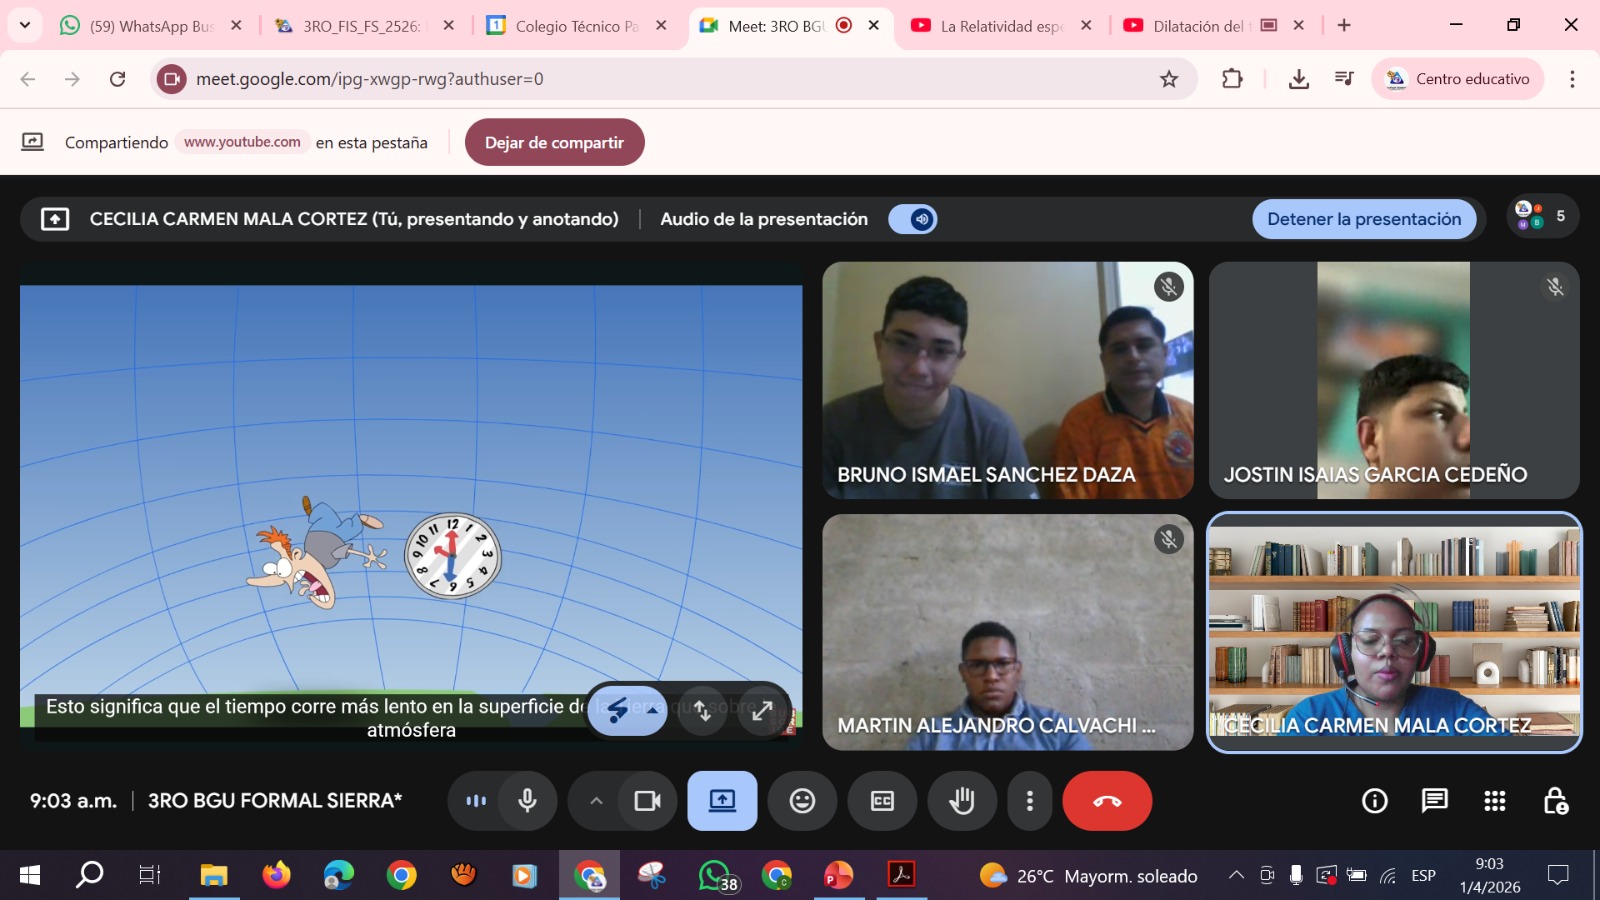Click Detener la presentación button
The height and width of the screenshot is (900, 1600).
(x=1363, y=219)
